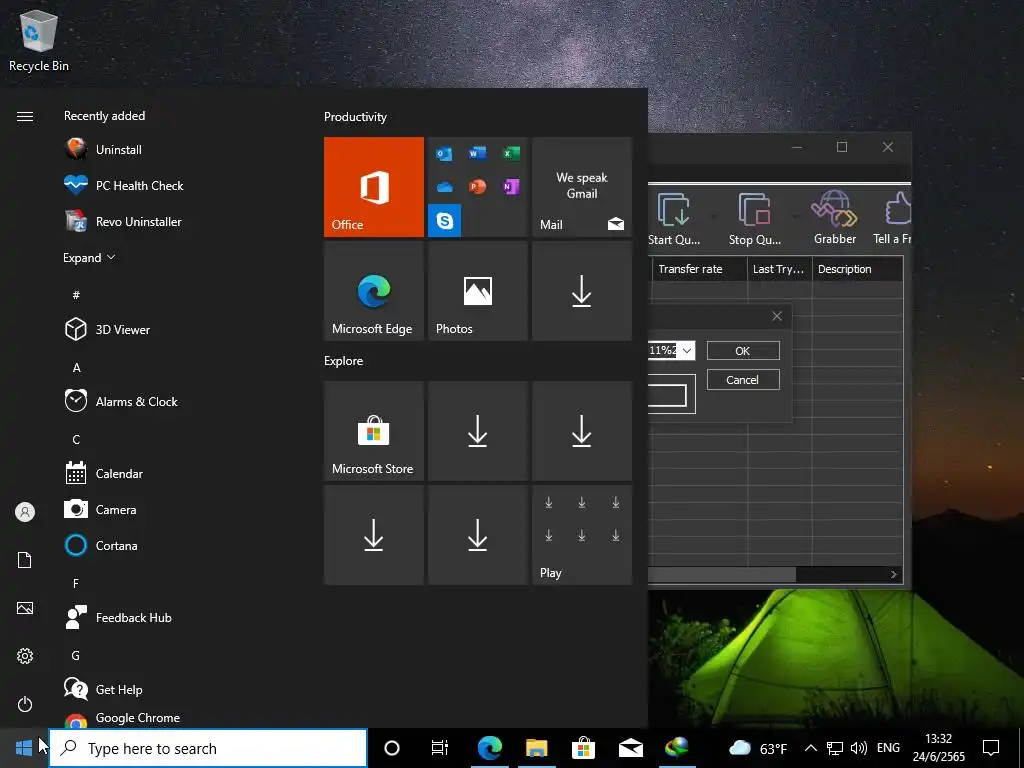Screen dimensions: 1024x768
Task: Open the Play folder tile
Action: click(x=582, y=535)
